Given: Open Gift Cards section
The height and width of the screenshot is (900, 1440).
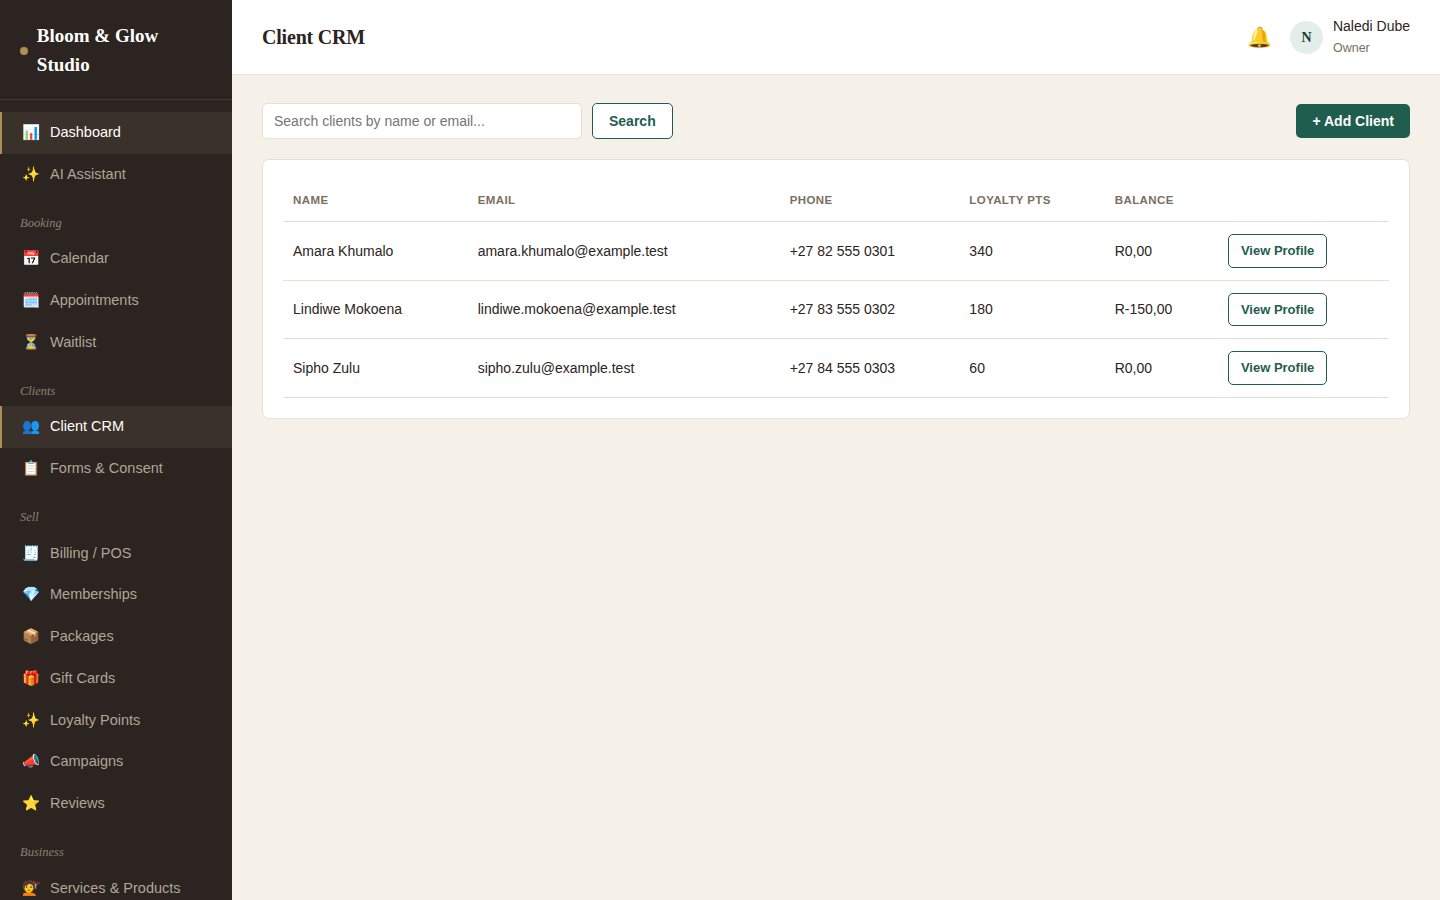Looking at the screenshot, I should [116, 678].
